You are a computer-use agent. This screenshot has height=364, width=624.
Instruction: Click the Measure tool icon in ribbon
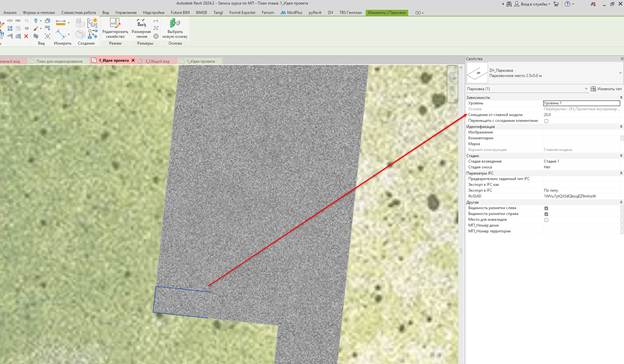[60, 35]
